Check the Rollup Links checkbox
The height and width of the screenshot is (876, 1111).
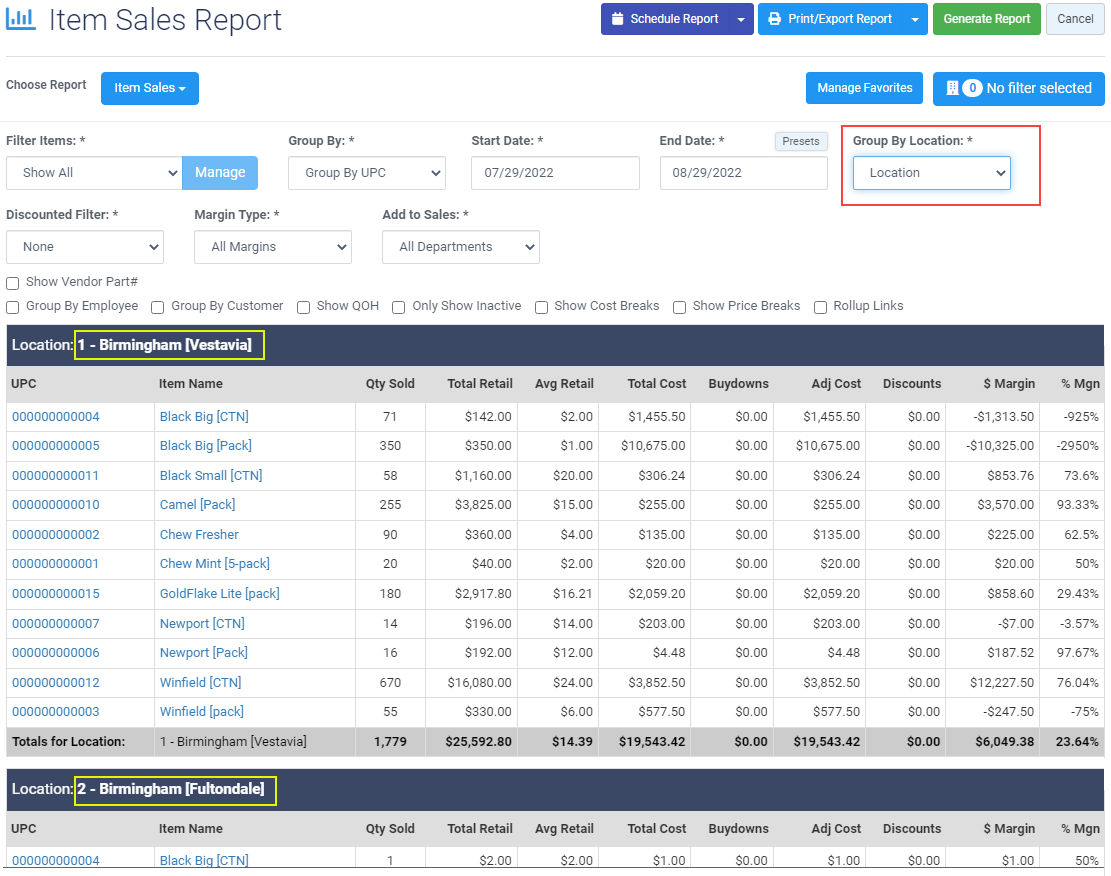[x=820, y=308]
